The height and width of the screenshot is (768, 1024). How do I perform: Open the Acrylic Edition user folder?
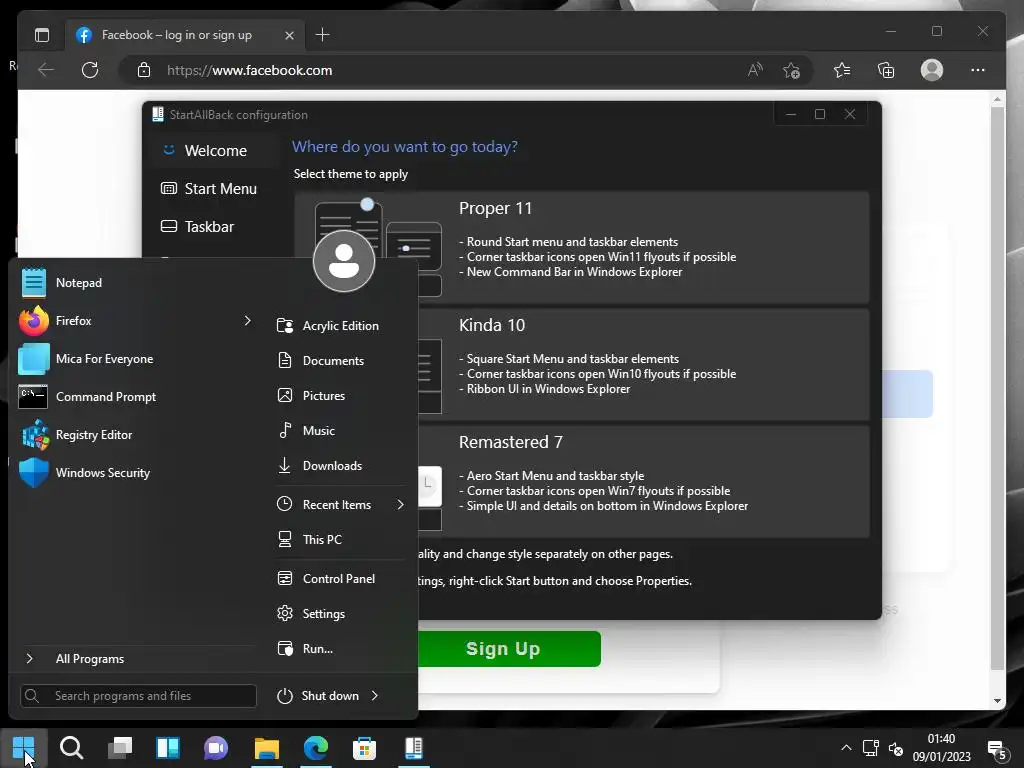pos(340,325)
